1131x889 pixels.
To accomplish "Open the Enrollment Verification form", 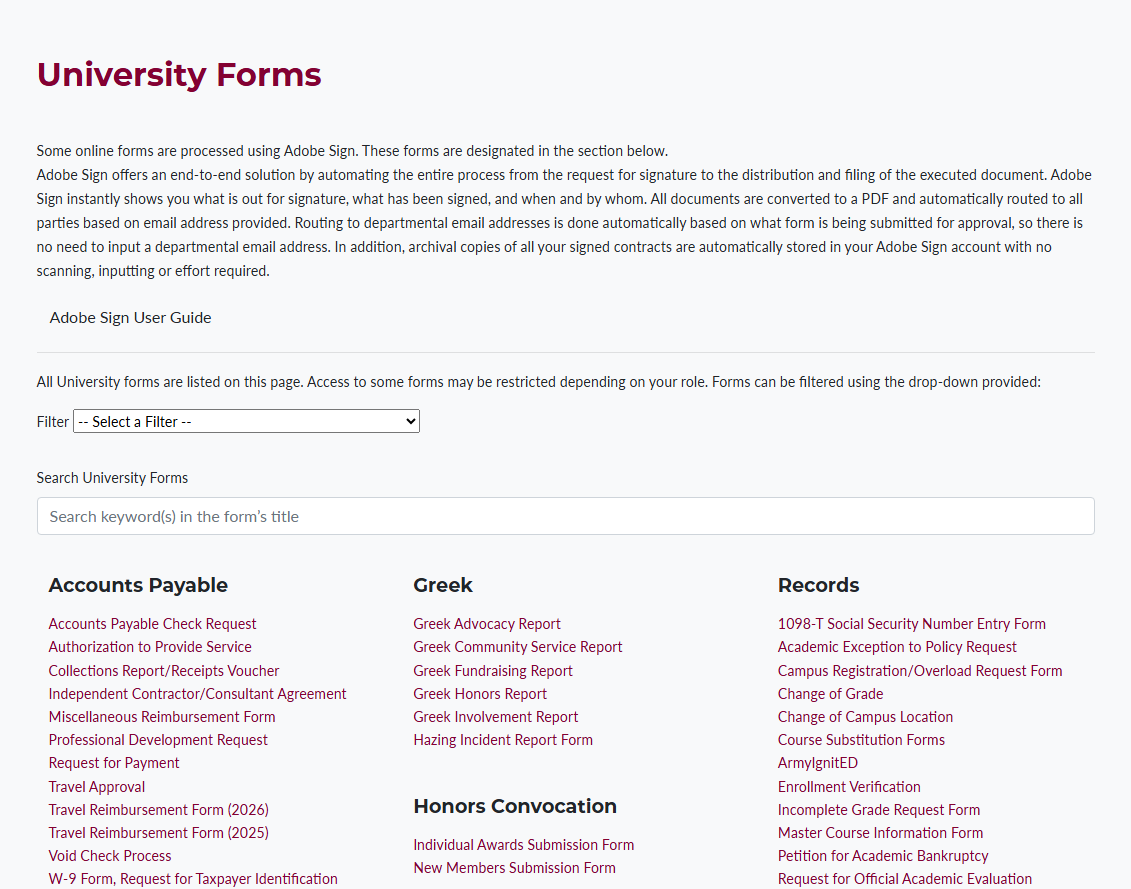I will (x=849, y=786).
